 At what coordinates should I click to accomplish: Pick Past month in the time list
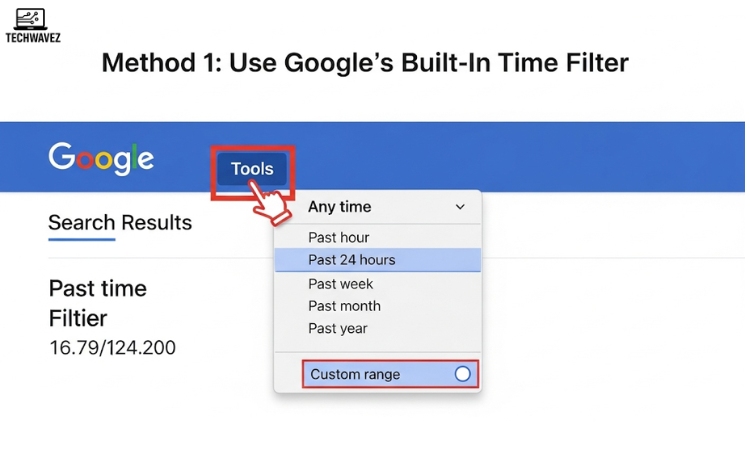(x=344, y=306)
